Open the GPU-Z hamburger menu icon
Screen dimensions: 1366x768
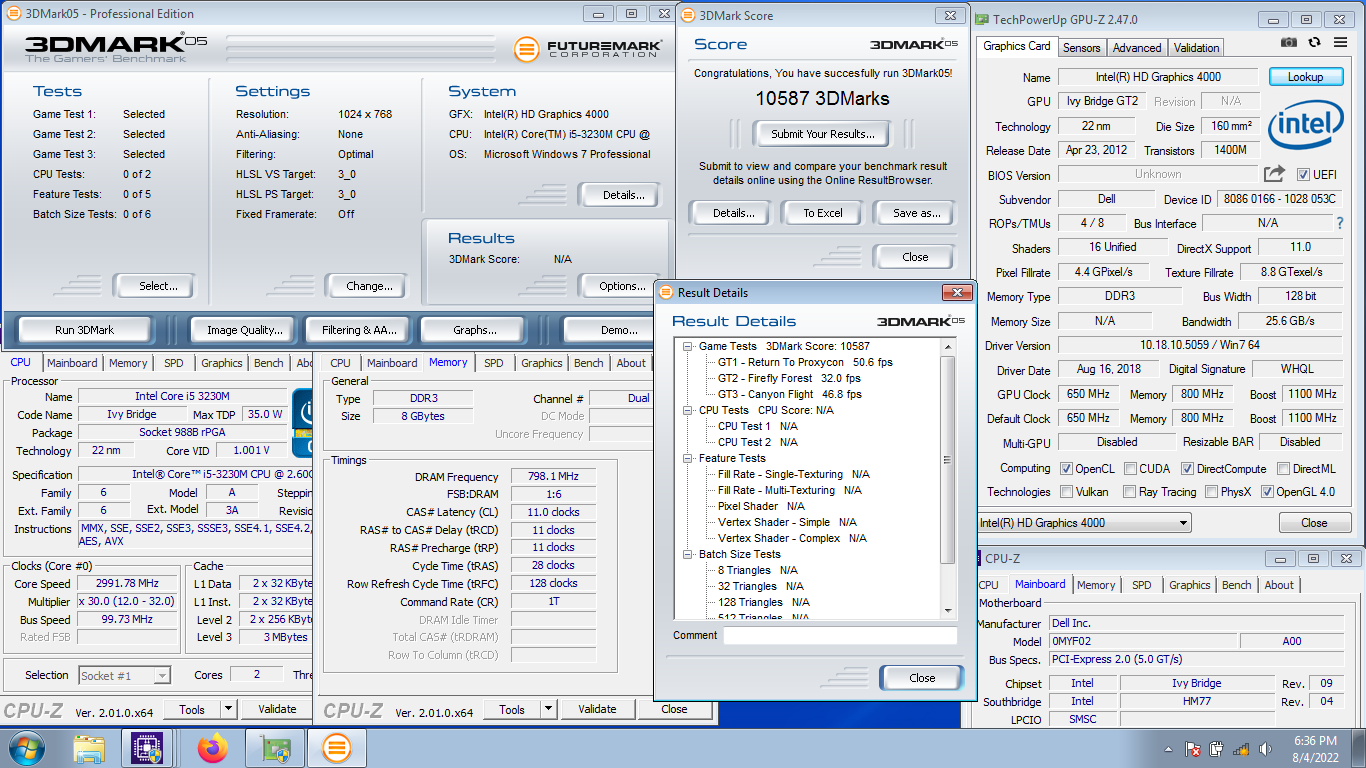(1340, 43)
